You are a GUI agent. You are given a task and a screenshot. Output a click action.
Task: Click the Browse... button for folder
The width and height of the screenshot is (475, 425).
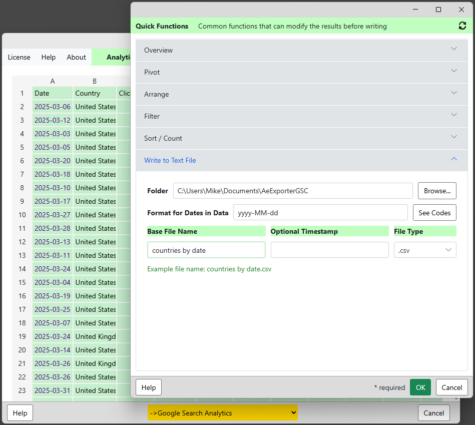click(437, 191)
